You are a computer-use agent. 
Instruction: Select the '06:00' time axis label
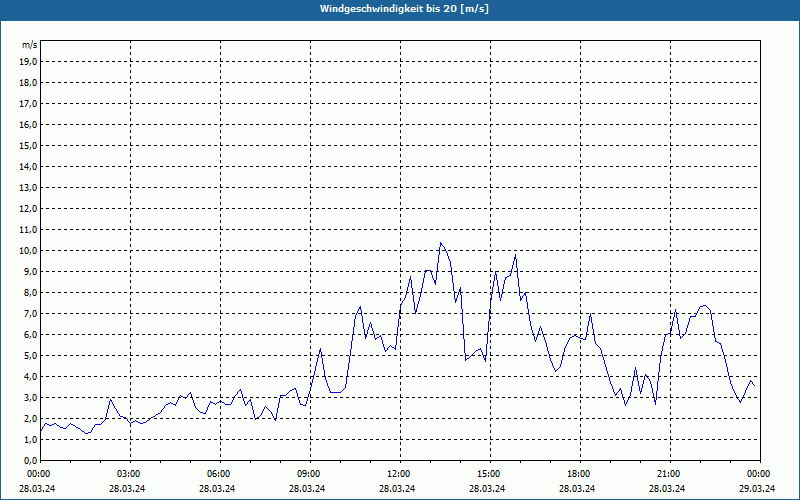(x=220, y=474)
